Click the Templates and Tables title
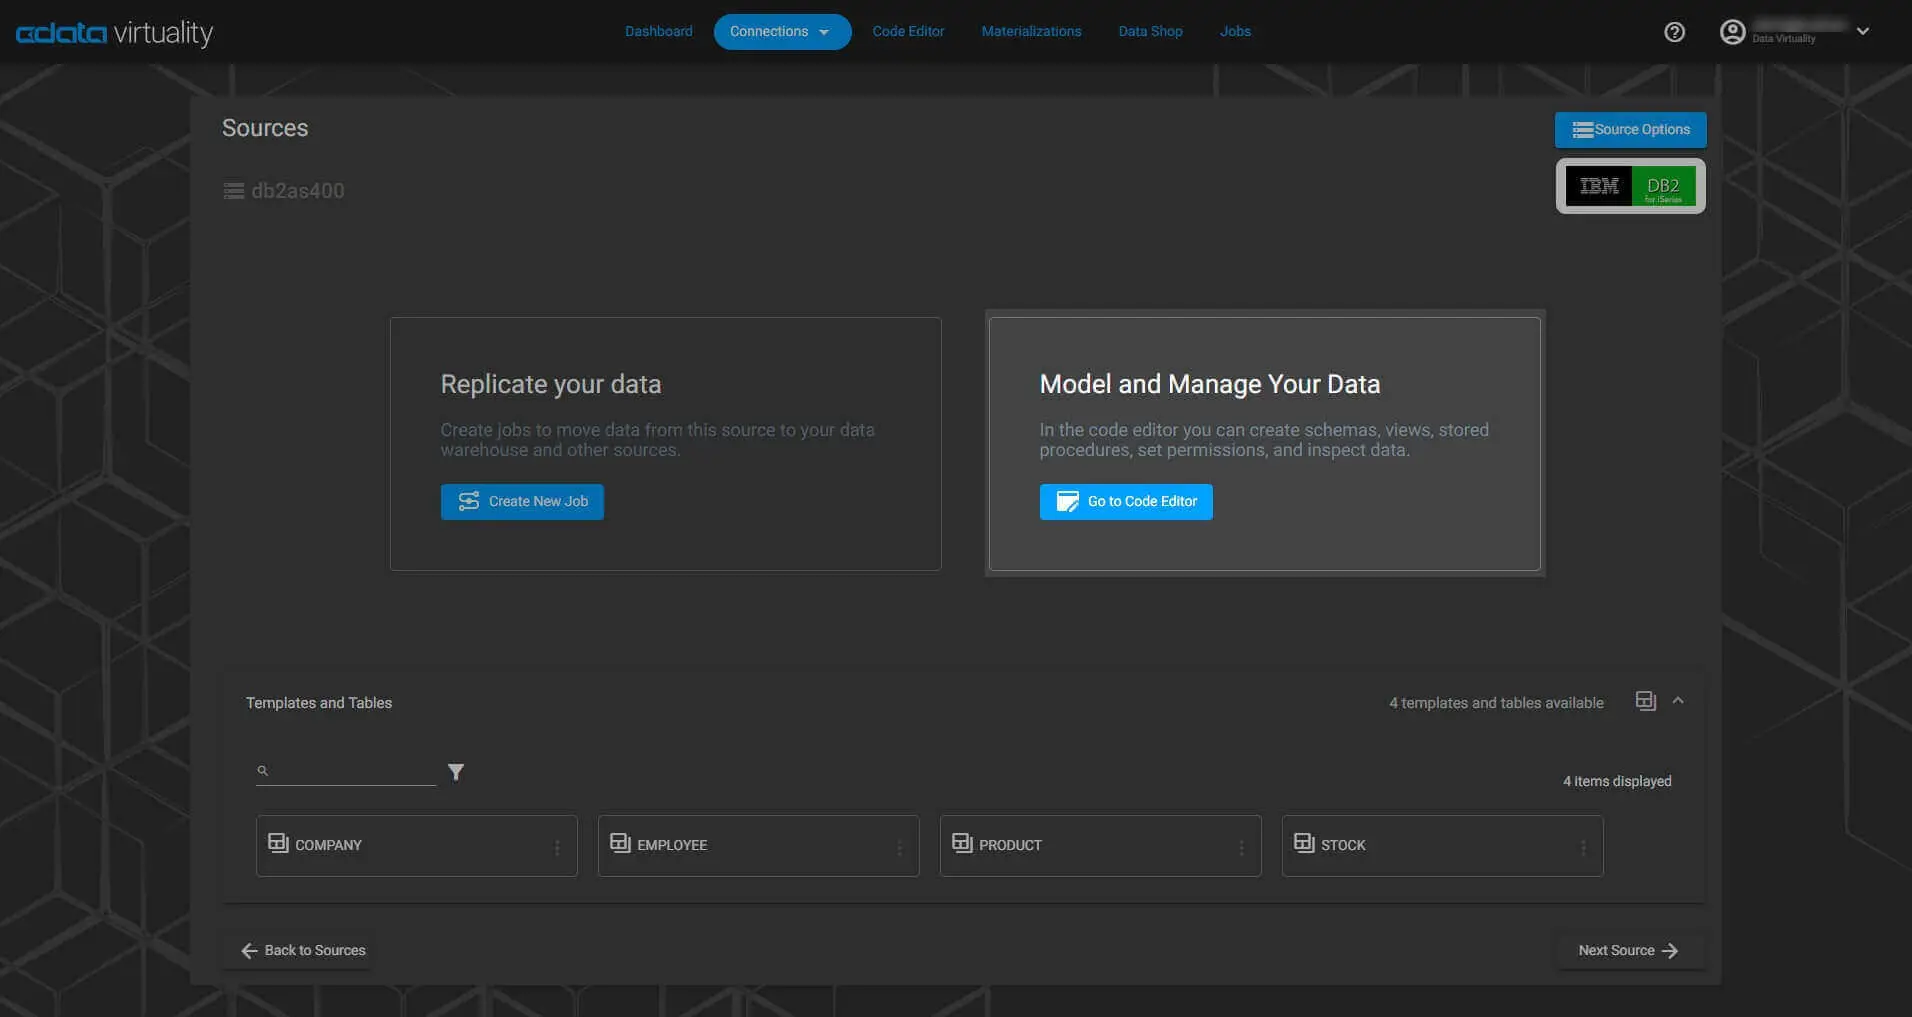Image resolution: width=1912 pixels, height=1017 pixels. pos(319,703)
